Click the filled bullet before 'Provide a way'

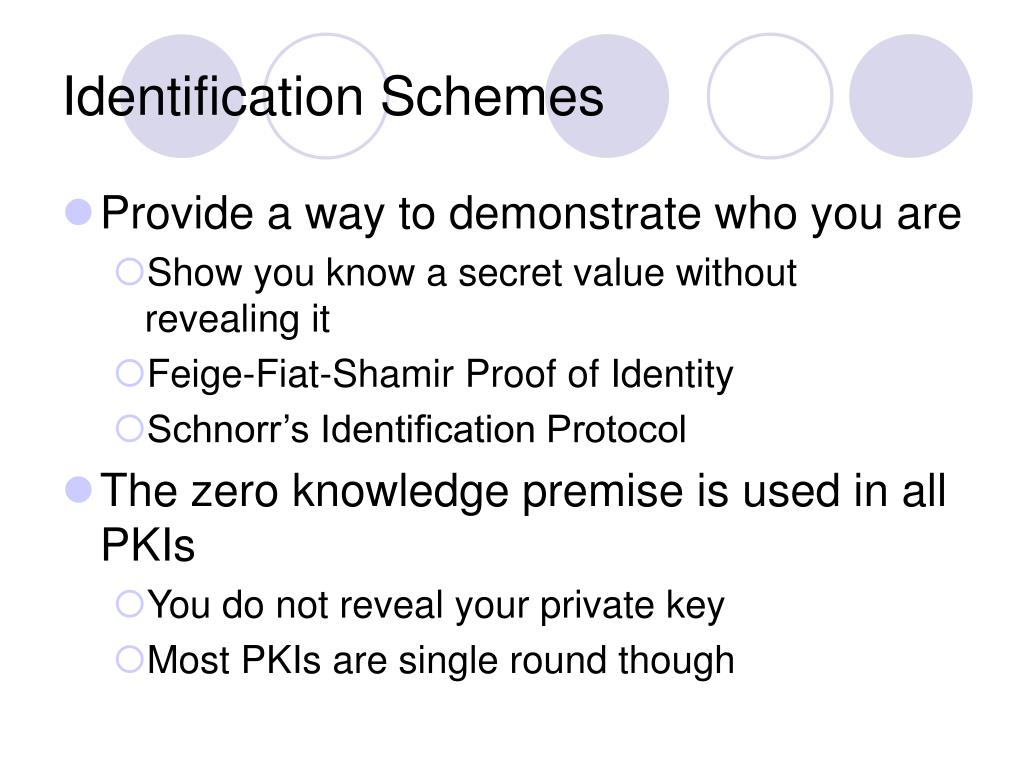point(78,212)
